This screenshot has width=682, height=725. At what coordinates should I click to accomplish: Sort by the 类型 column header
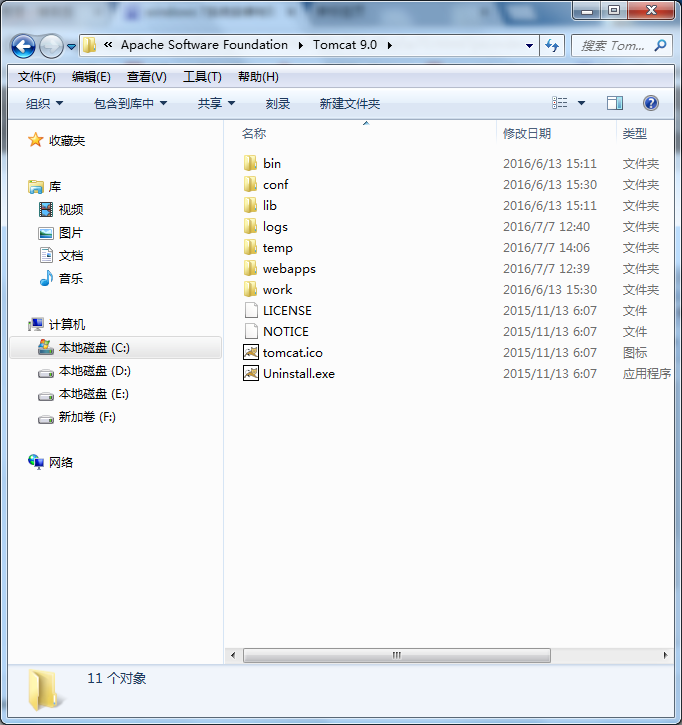(x=634, y=134)
